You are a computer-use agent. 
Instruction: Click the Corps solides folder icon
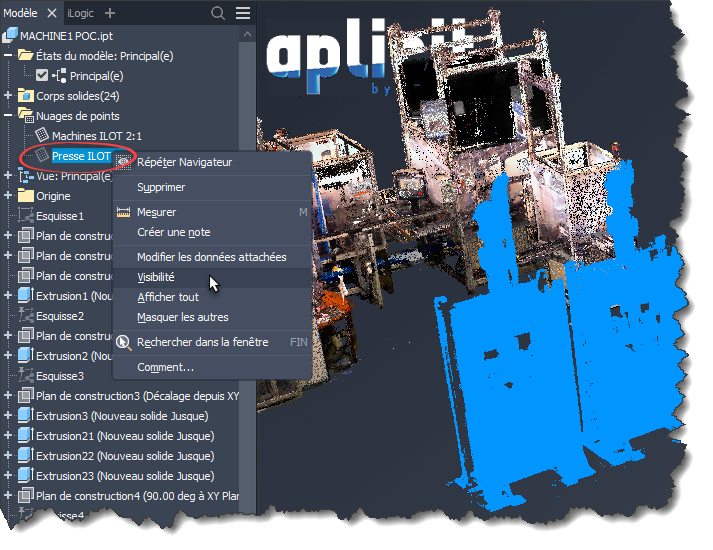coord(25,96)
